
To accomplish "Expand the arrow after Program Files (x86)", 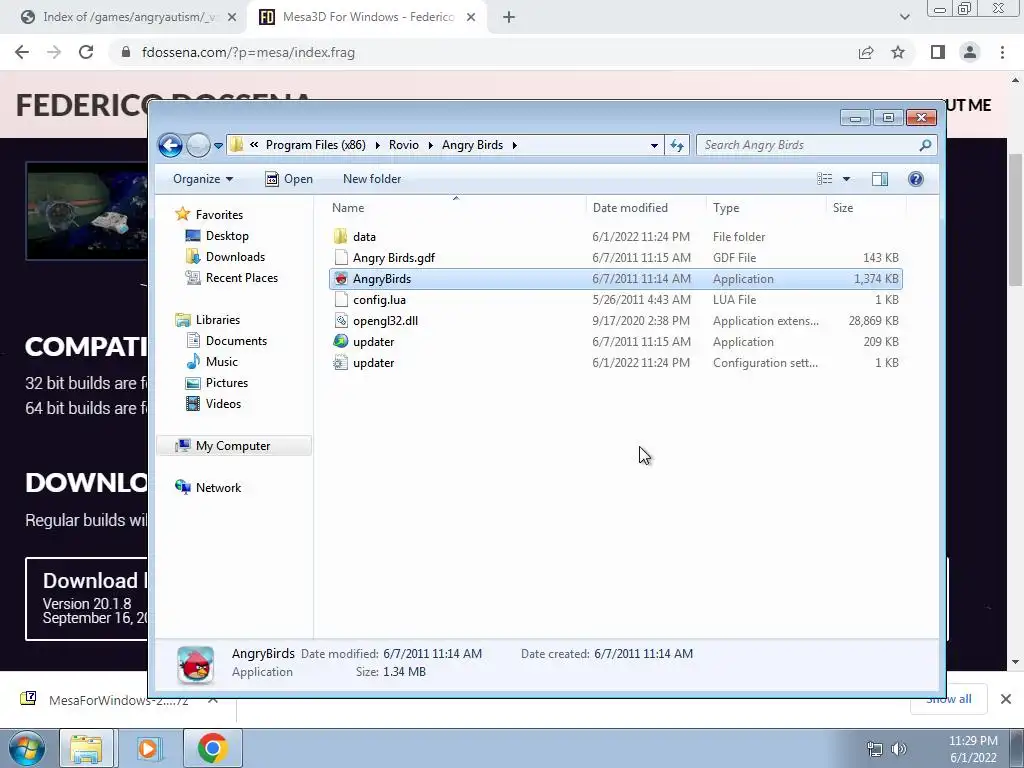I will 377,145.
